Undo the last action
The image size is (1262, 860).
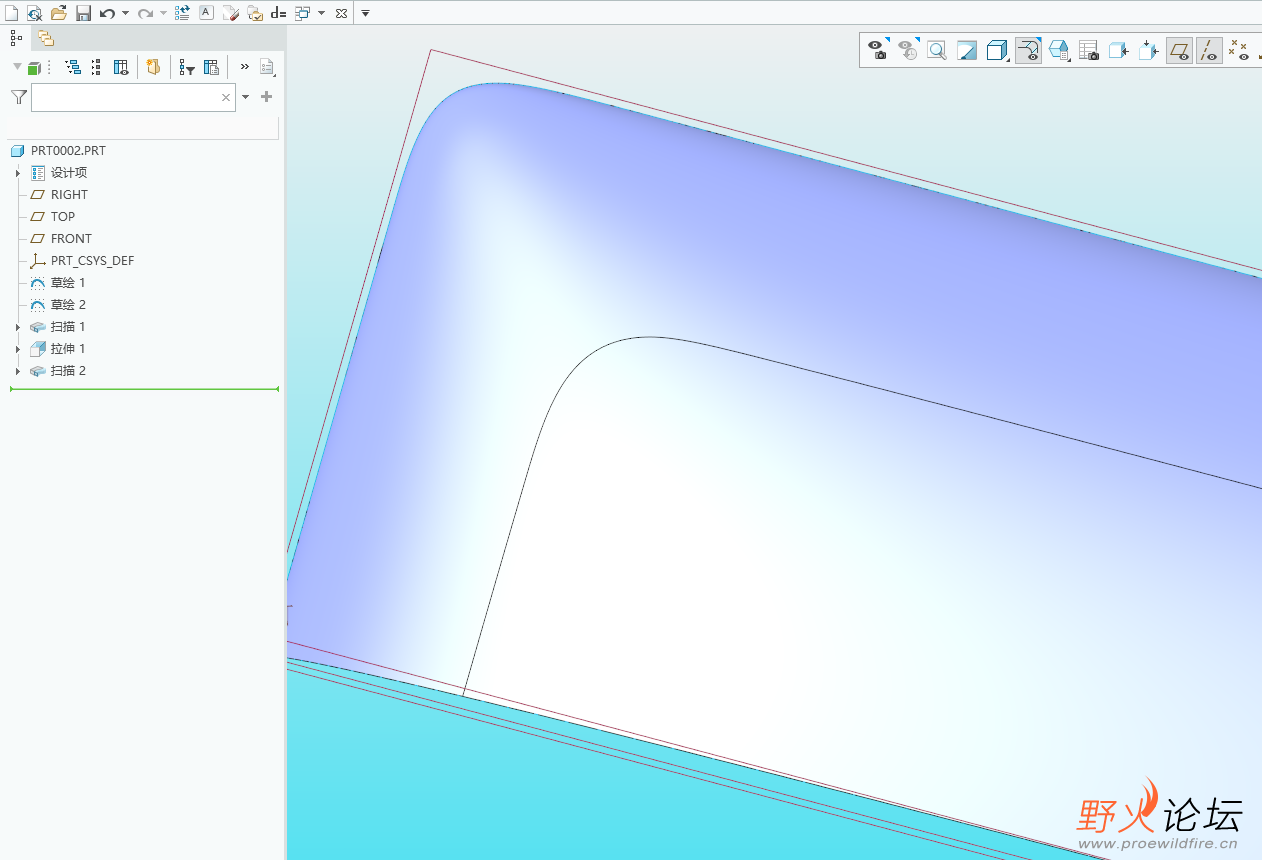pos(107,12)
